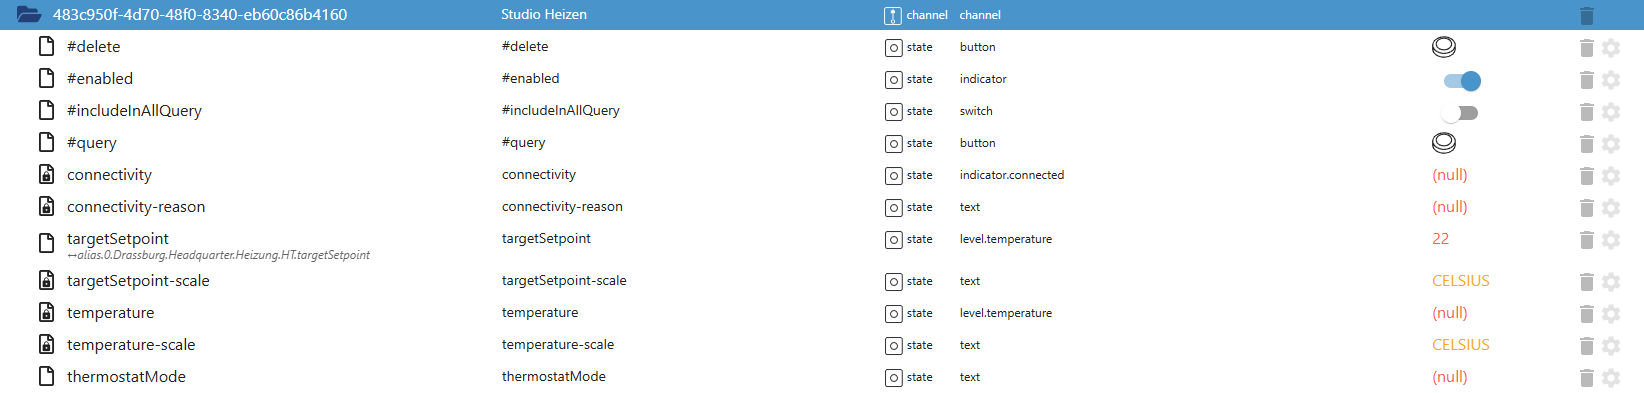The height and width of the screenshot is (393, 1644).
Task: Click trash icon for connectivity-reason row
Action: [1587, 207]
